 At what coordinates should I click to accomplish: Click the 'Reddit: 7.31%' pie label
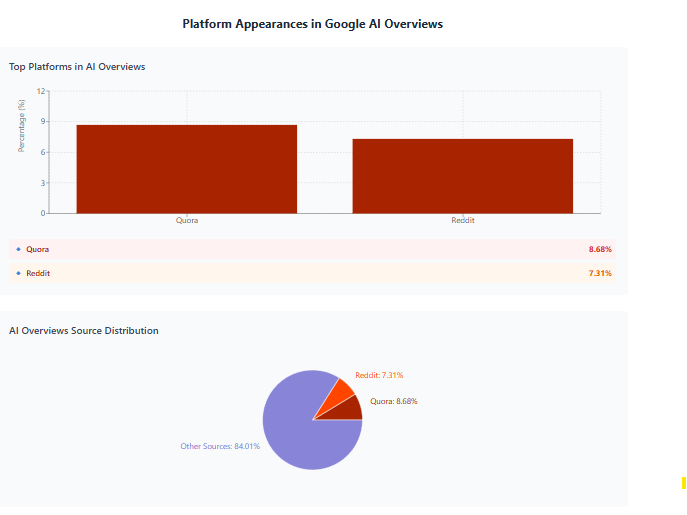tap(379, 375)
